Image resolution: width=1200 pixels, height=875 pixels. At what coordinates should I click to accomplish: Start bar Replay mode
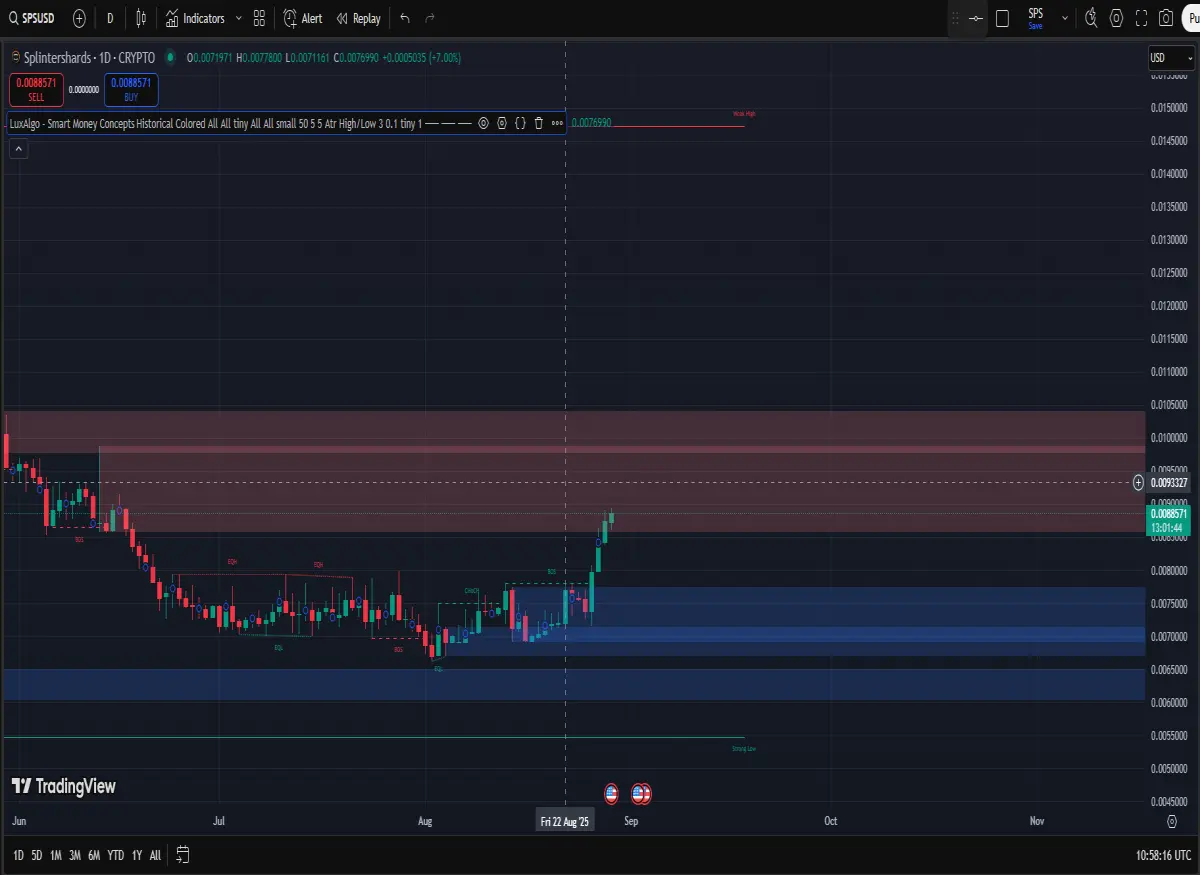pyautogui.click(x=358, y=18)
